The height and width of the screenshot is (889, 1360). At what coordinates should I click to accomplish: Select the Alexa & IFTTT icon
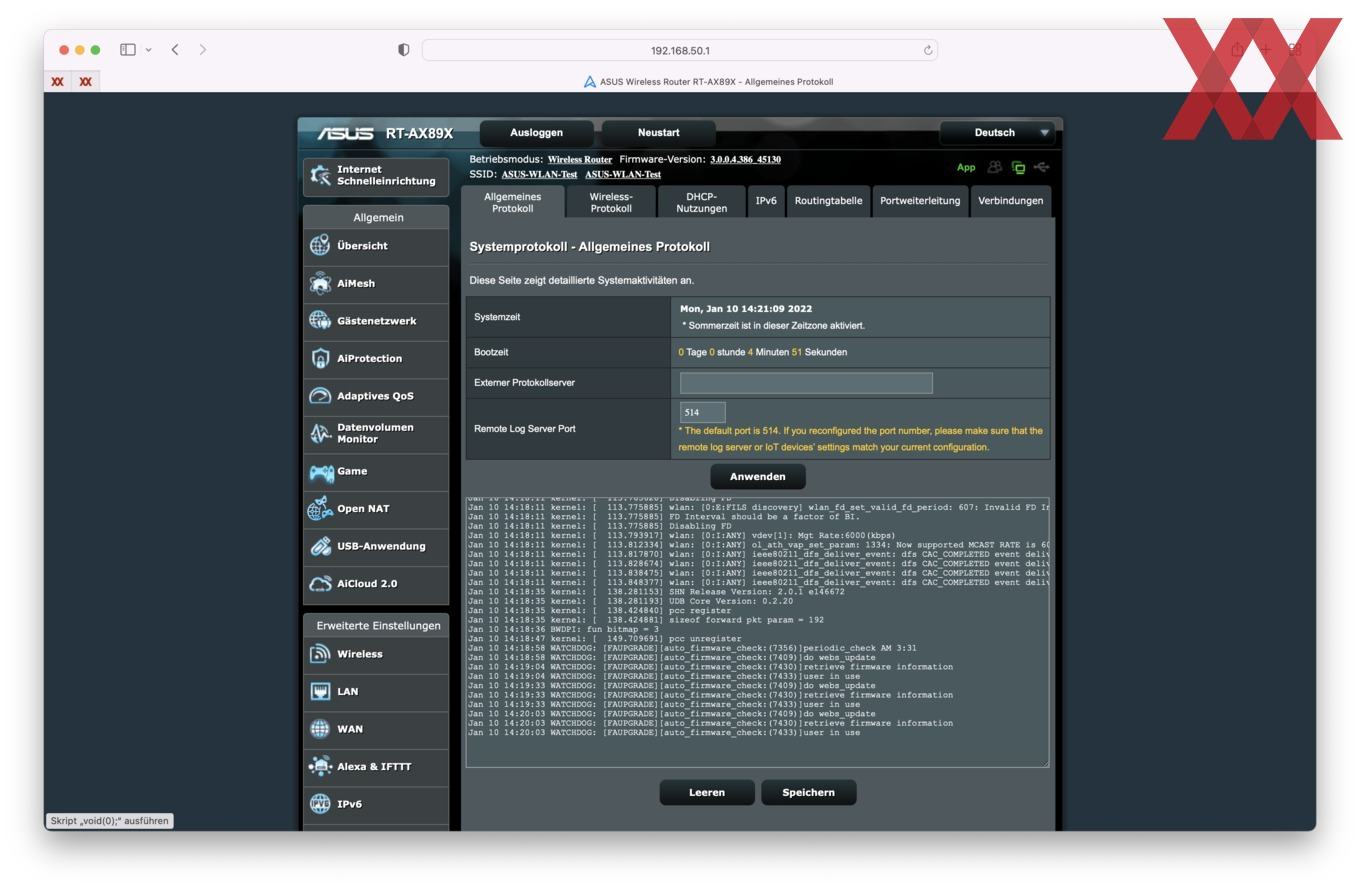[x=320, y=767]
